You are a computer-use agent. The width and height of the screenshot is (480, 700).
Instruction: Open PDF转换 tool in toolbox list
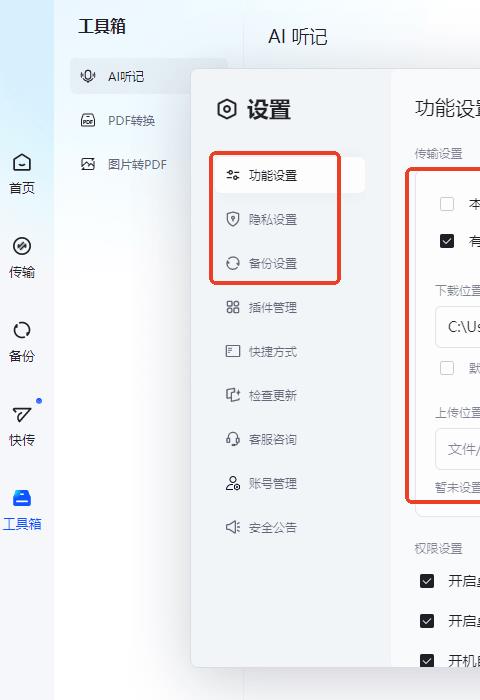pyautogui.click(x=131, y=121)
